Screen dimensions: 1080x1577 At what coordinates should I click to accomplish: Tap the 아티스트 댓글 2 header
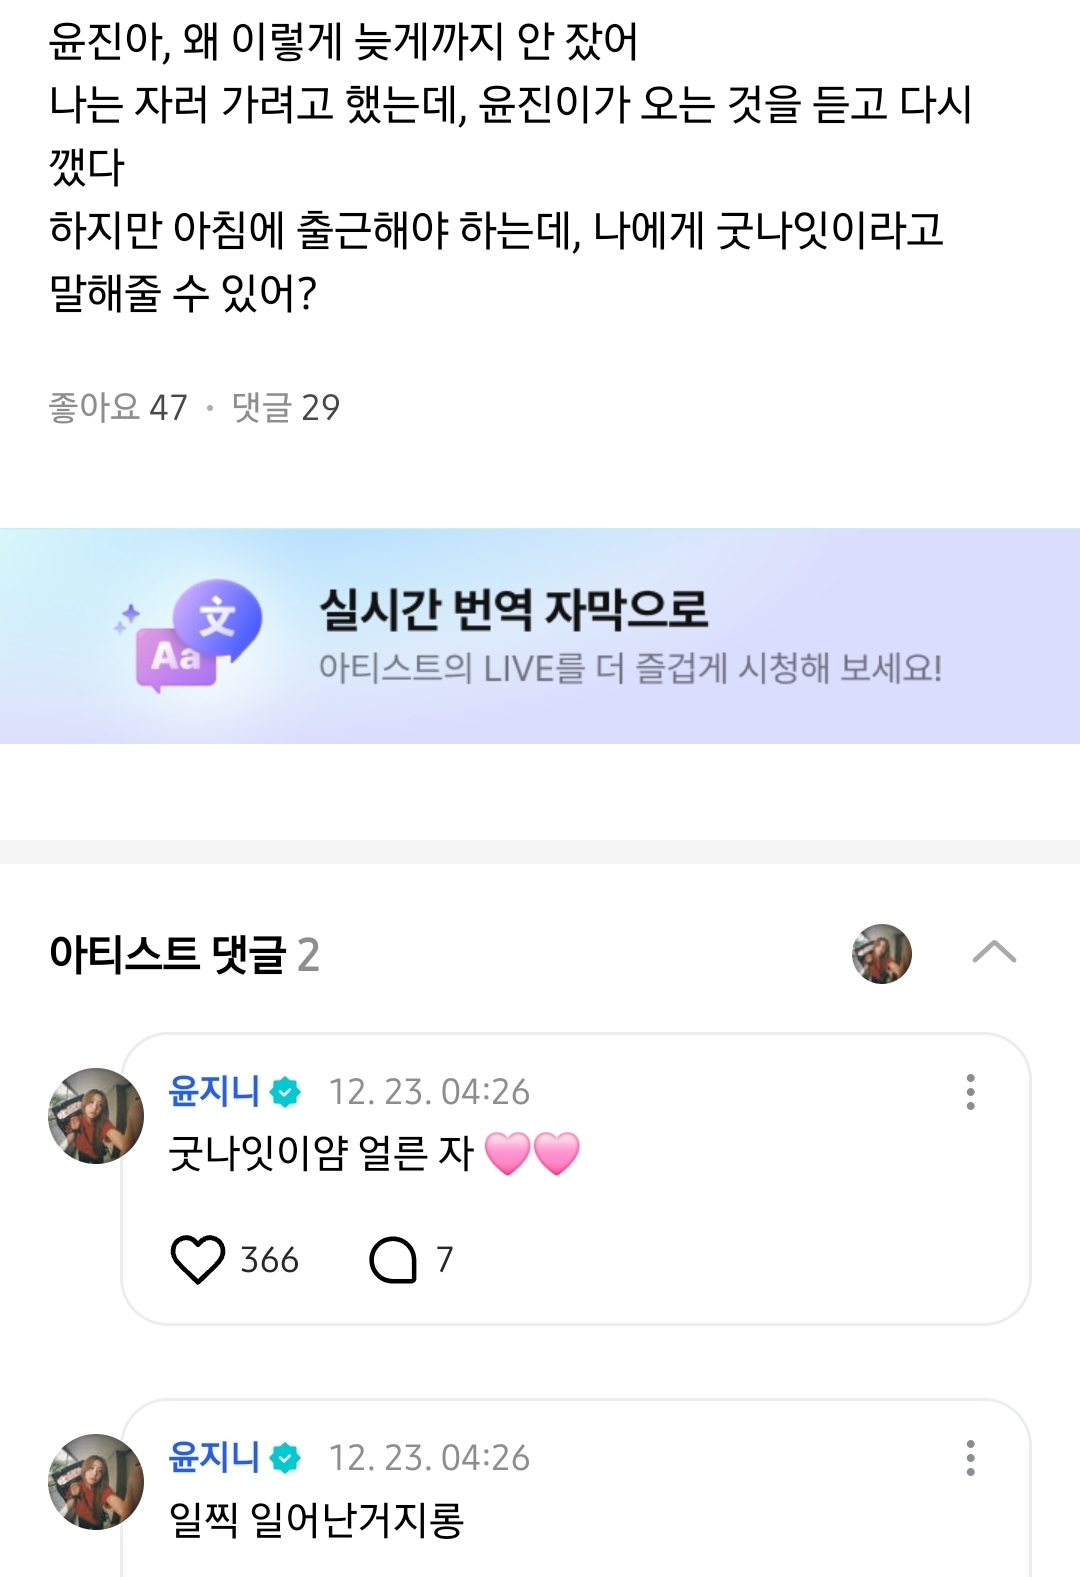tap(184, 954)
